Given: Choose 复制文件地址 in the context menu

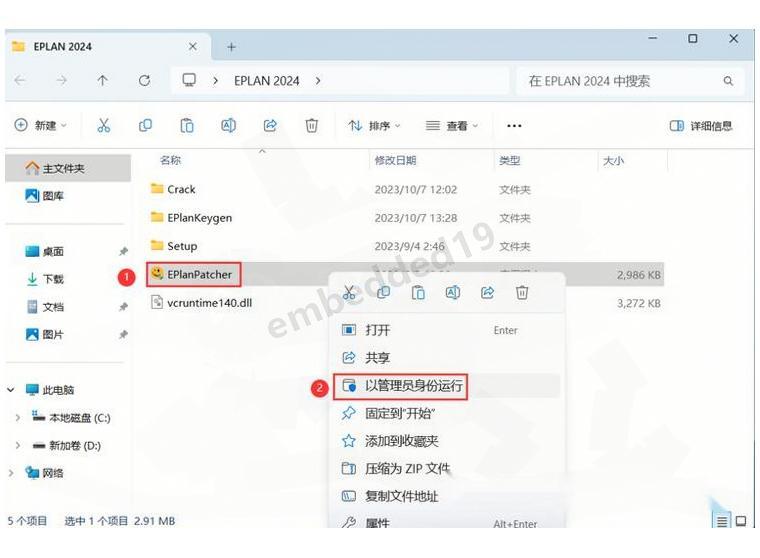Looking at the screenshot, I should (x=447, y=496).
